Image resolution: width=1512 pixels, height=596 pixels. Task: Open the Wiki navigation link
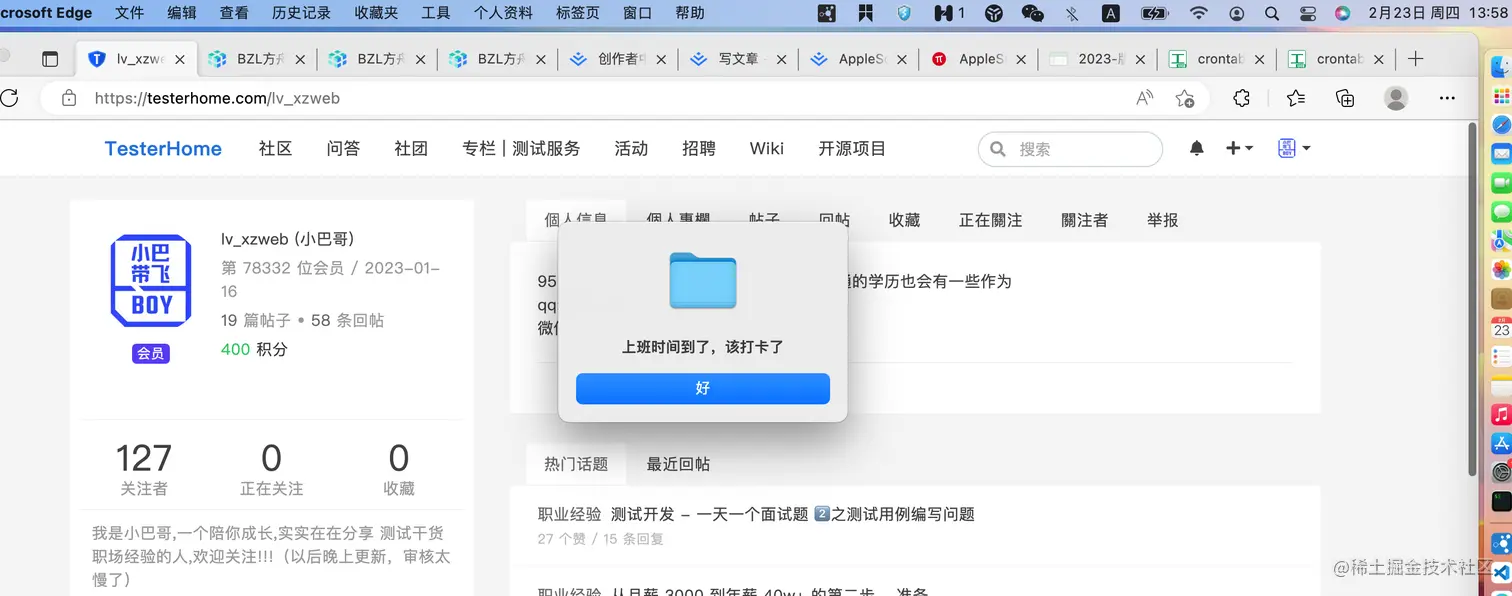(766, 148)
